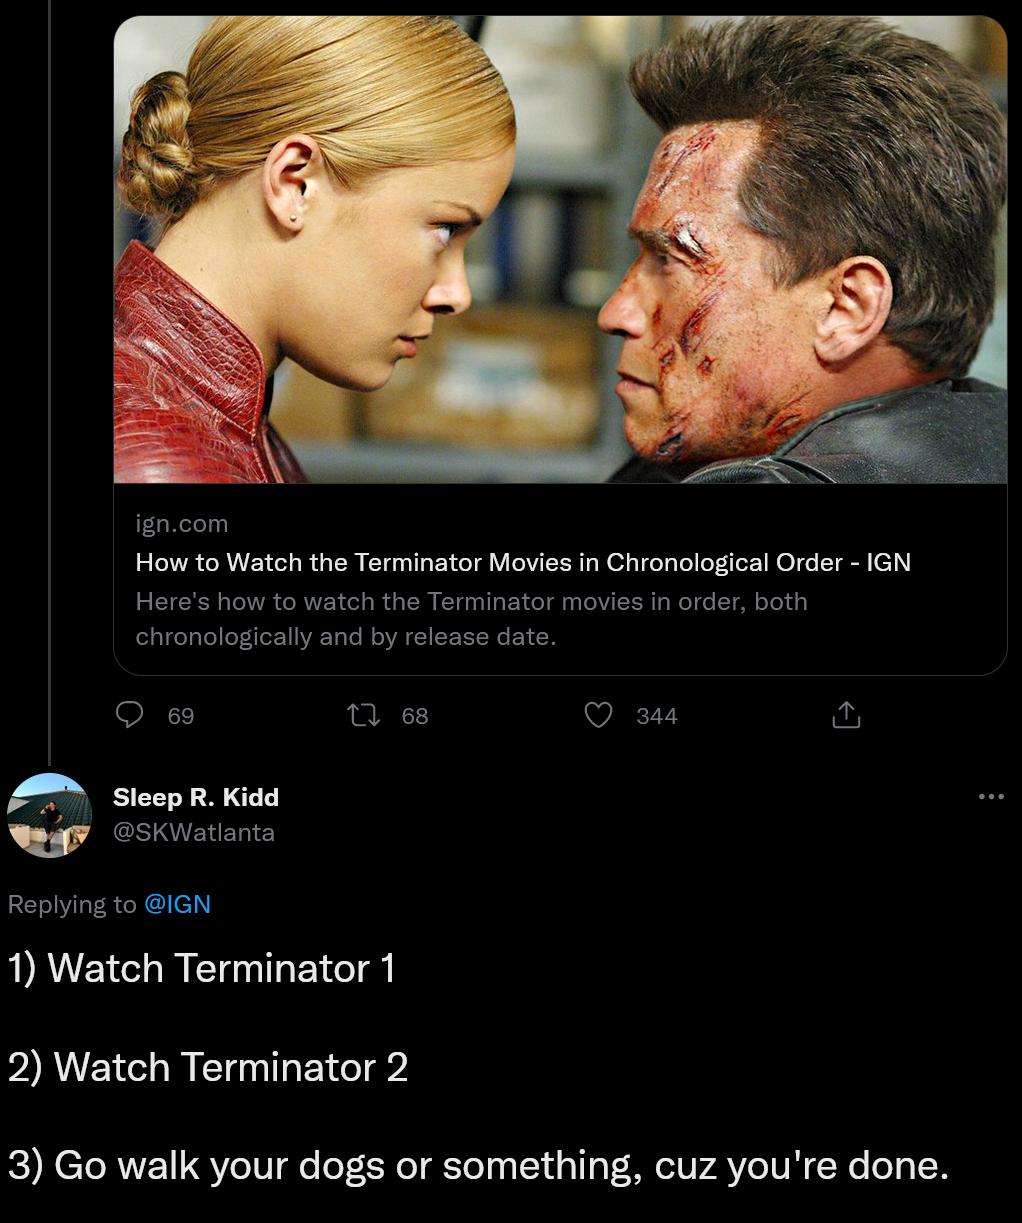Click the @SKWatlanta username handle
This screenshot has width=1022, height=1223.
194,832
